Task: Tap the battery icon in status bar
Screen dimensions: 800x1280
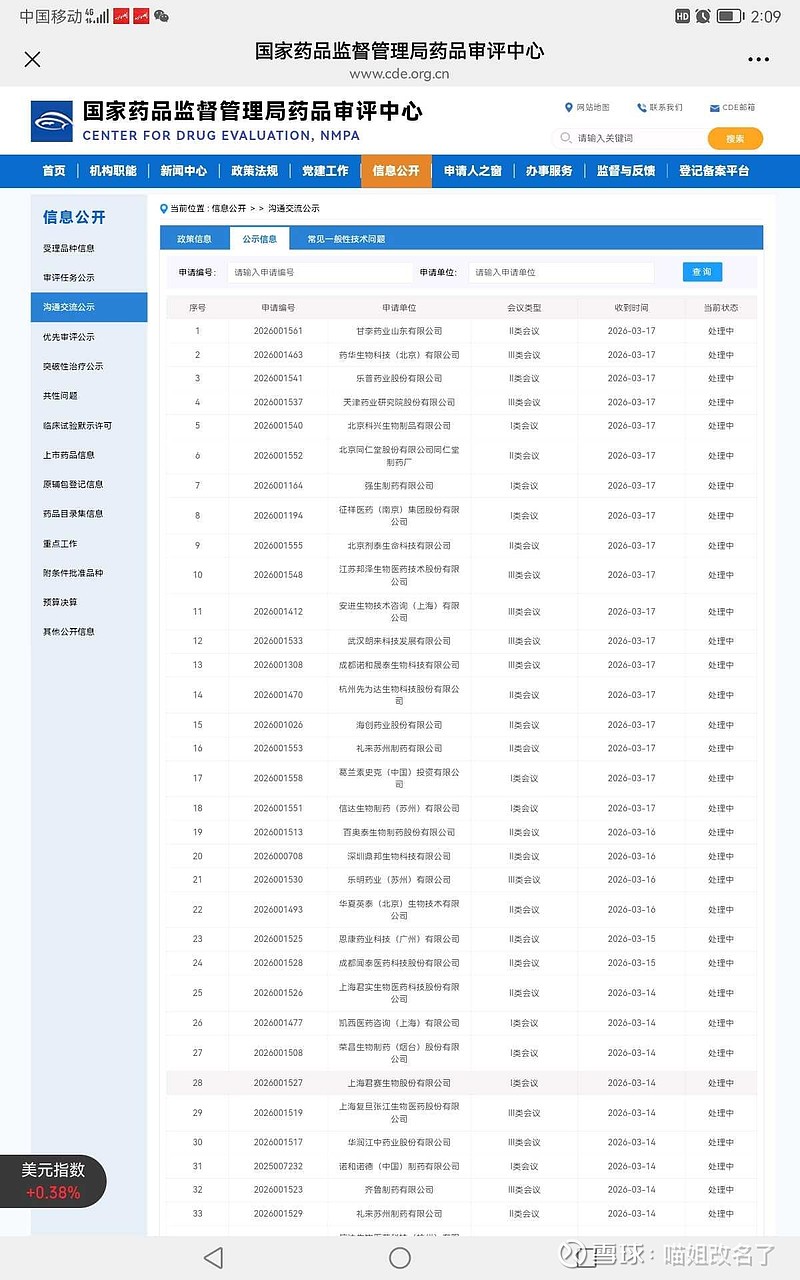Action: point(730,16)
